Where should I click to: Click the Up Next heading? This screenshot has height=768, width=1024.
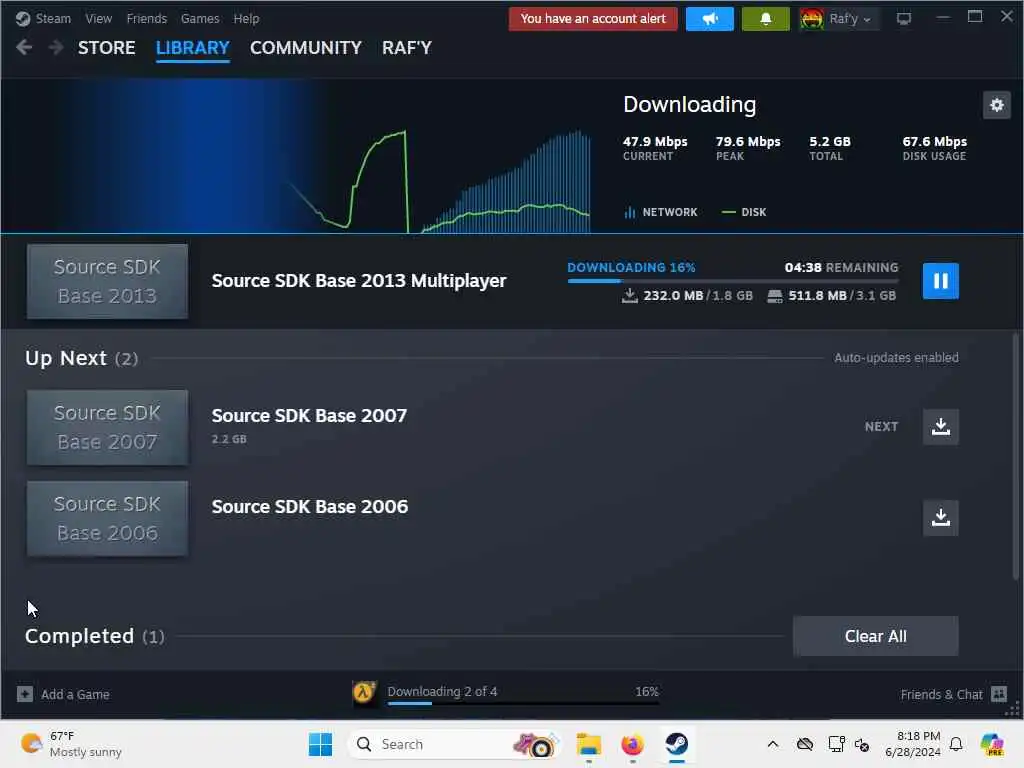(65, 358)
